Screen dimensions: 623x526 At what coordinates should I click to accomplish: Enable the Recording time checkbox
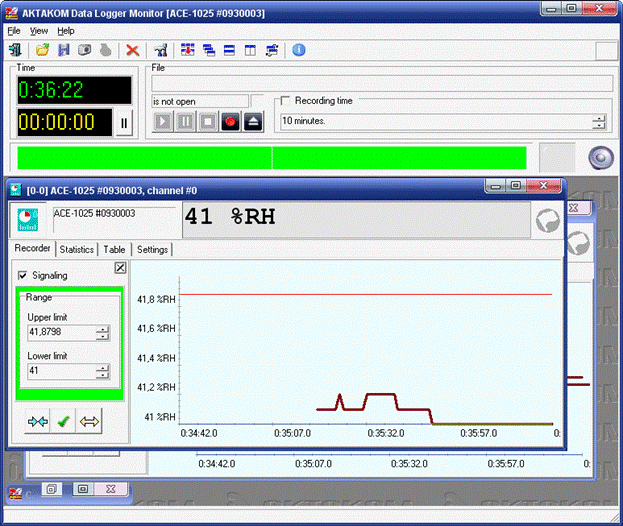click(286, 101)
